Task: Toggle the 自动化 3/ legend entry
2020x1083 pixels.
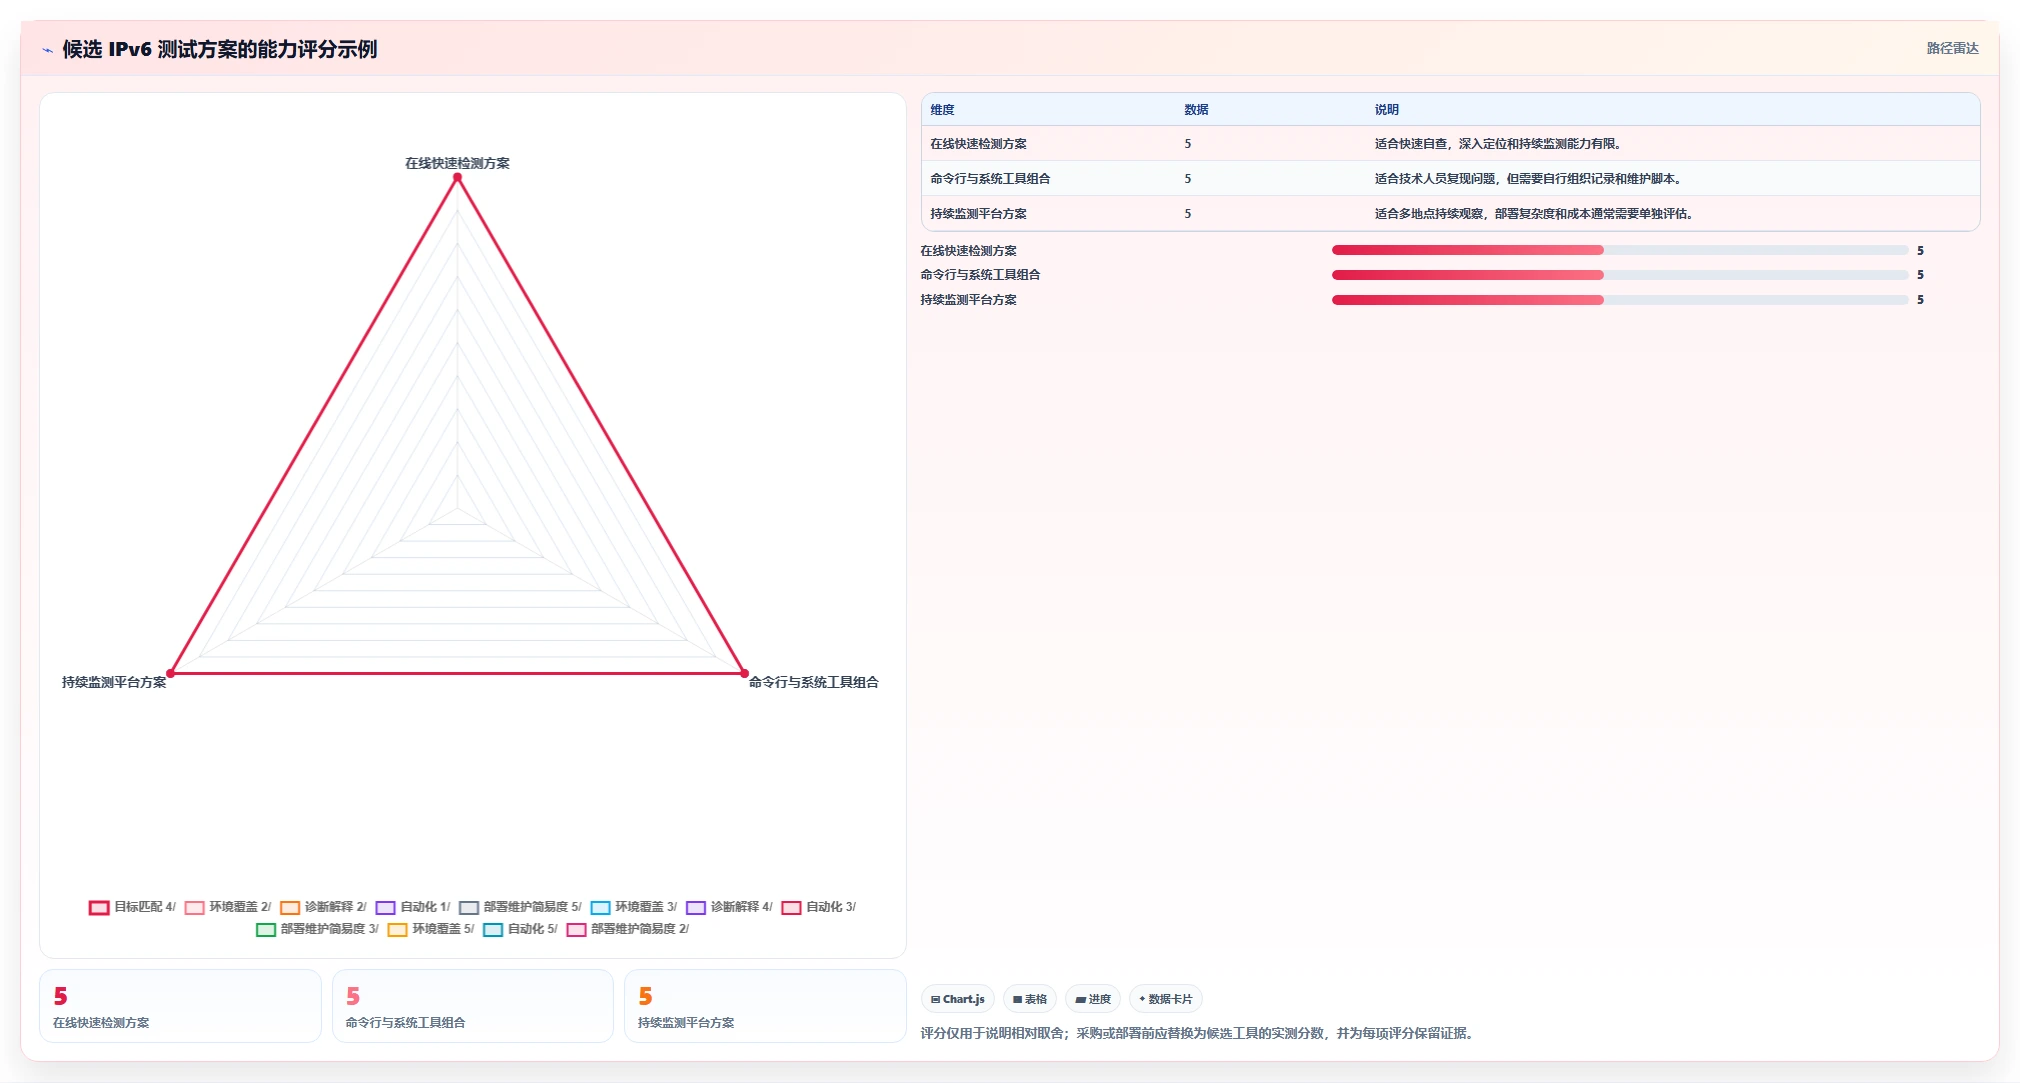Action: click(819, 907)
